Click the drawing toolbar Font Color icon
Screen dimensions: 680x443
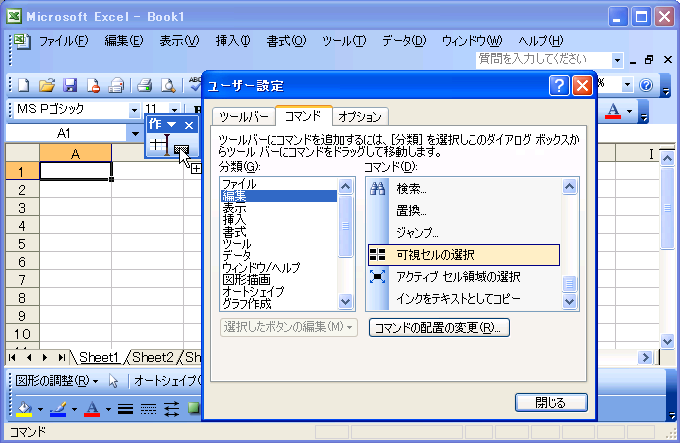coord(92,409)
